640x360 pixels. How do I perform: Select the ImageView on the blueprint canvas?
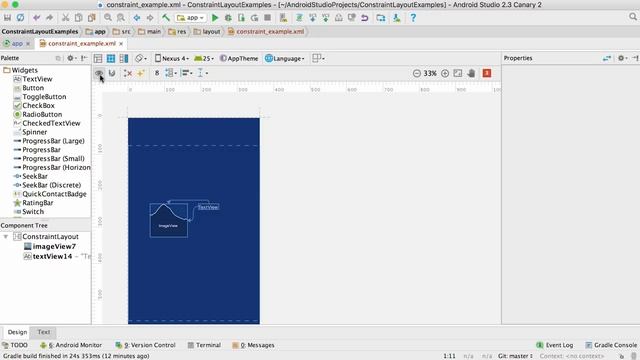[169, 220]
